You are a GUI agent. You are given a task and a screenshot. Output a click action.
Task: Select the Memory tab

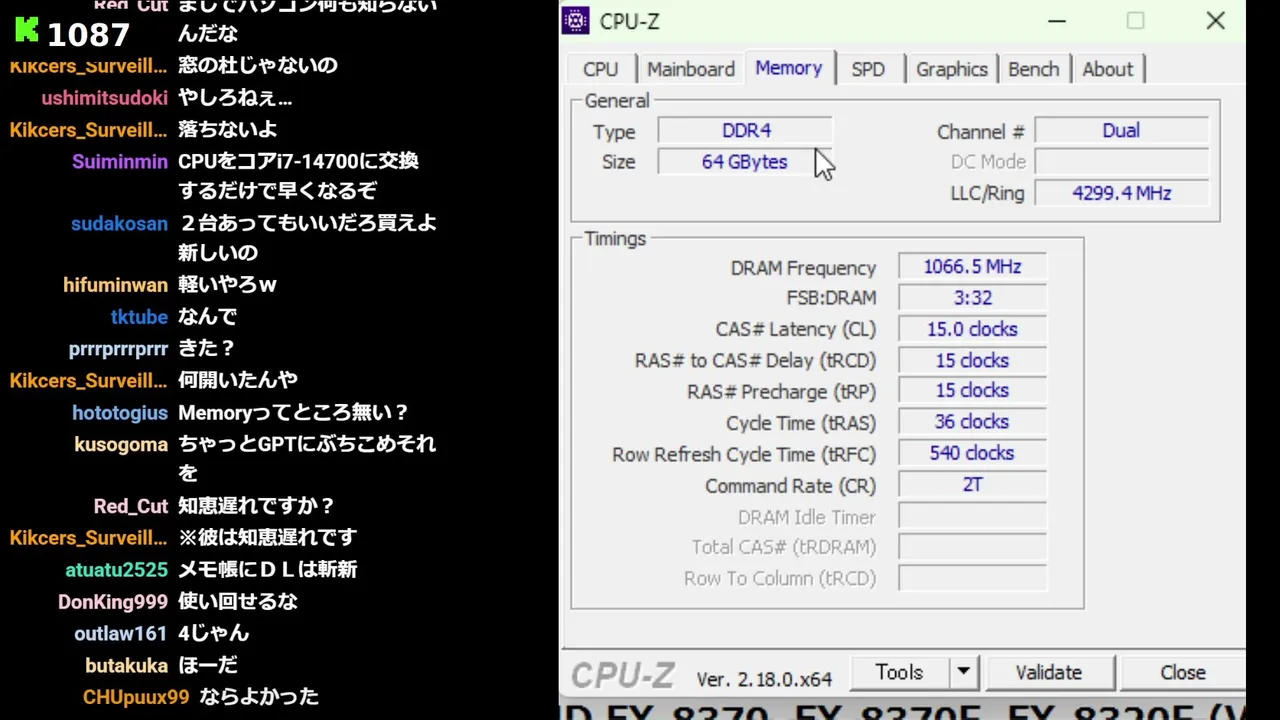(x=789, y=68)
